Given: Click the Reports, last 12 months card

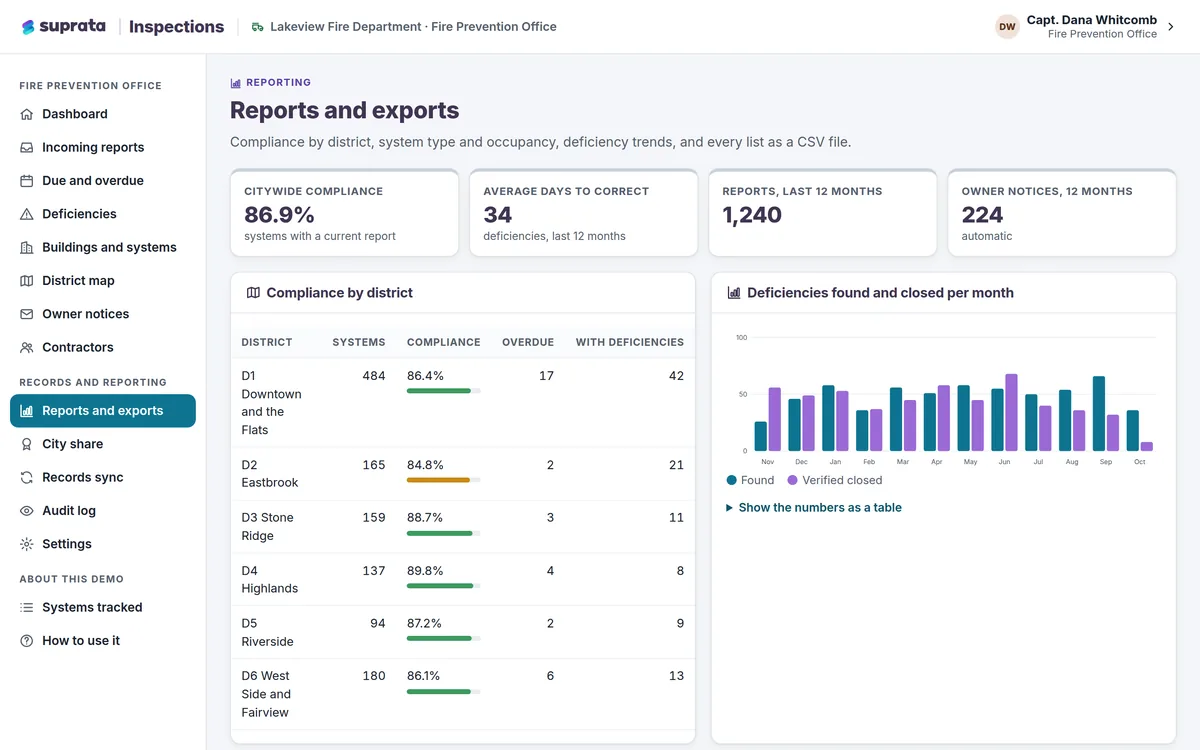Looking at the screenshot, I should (x=823, y=213).
